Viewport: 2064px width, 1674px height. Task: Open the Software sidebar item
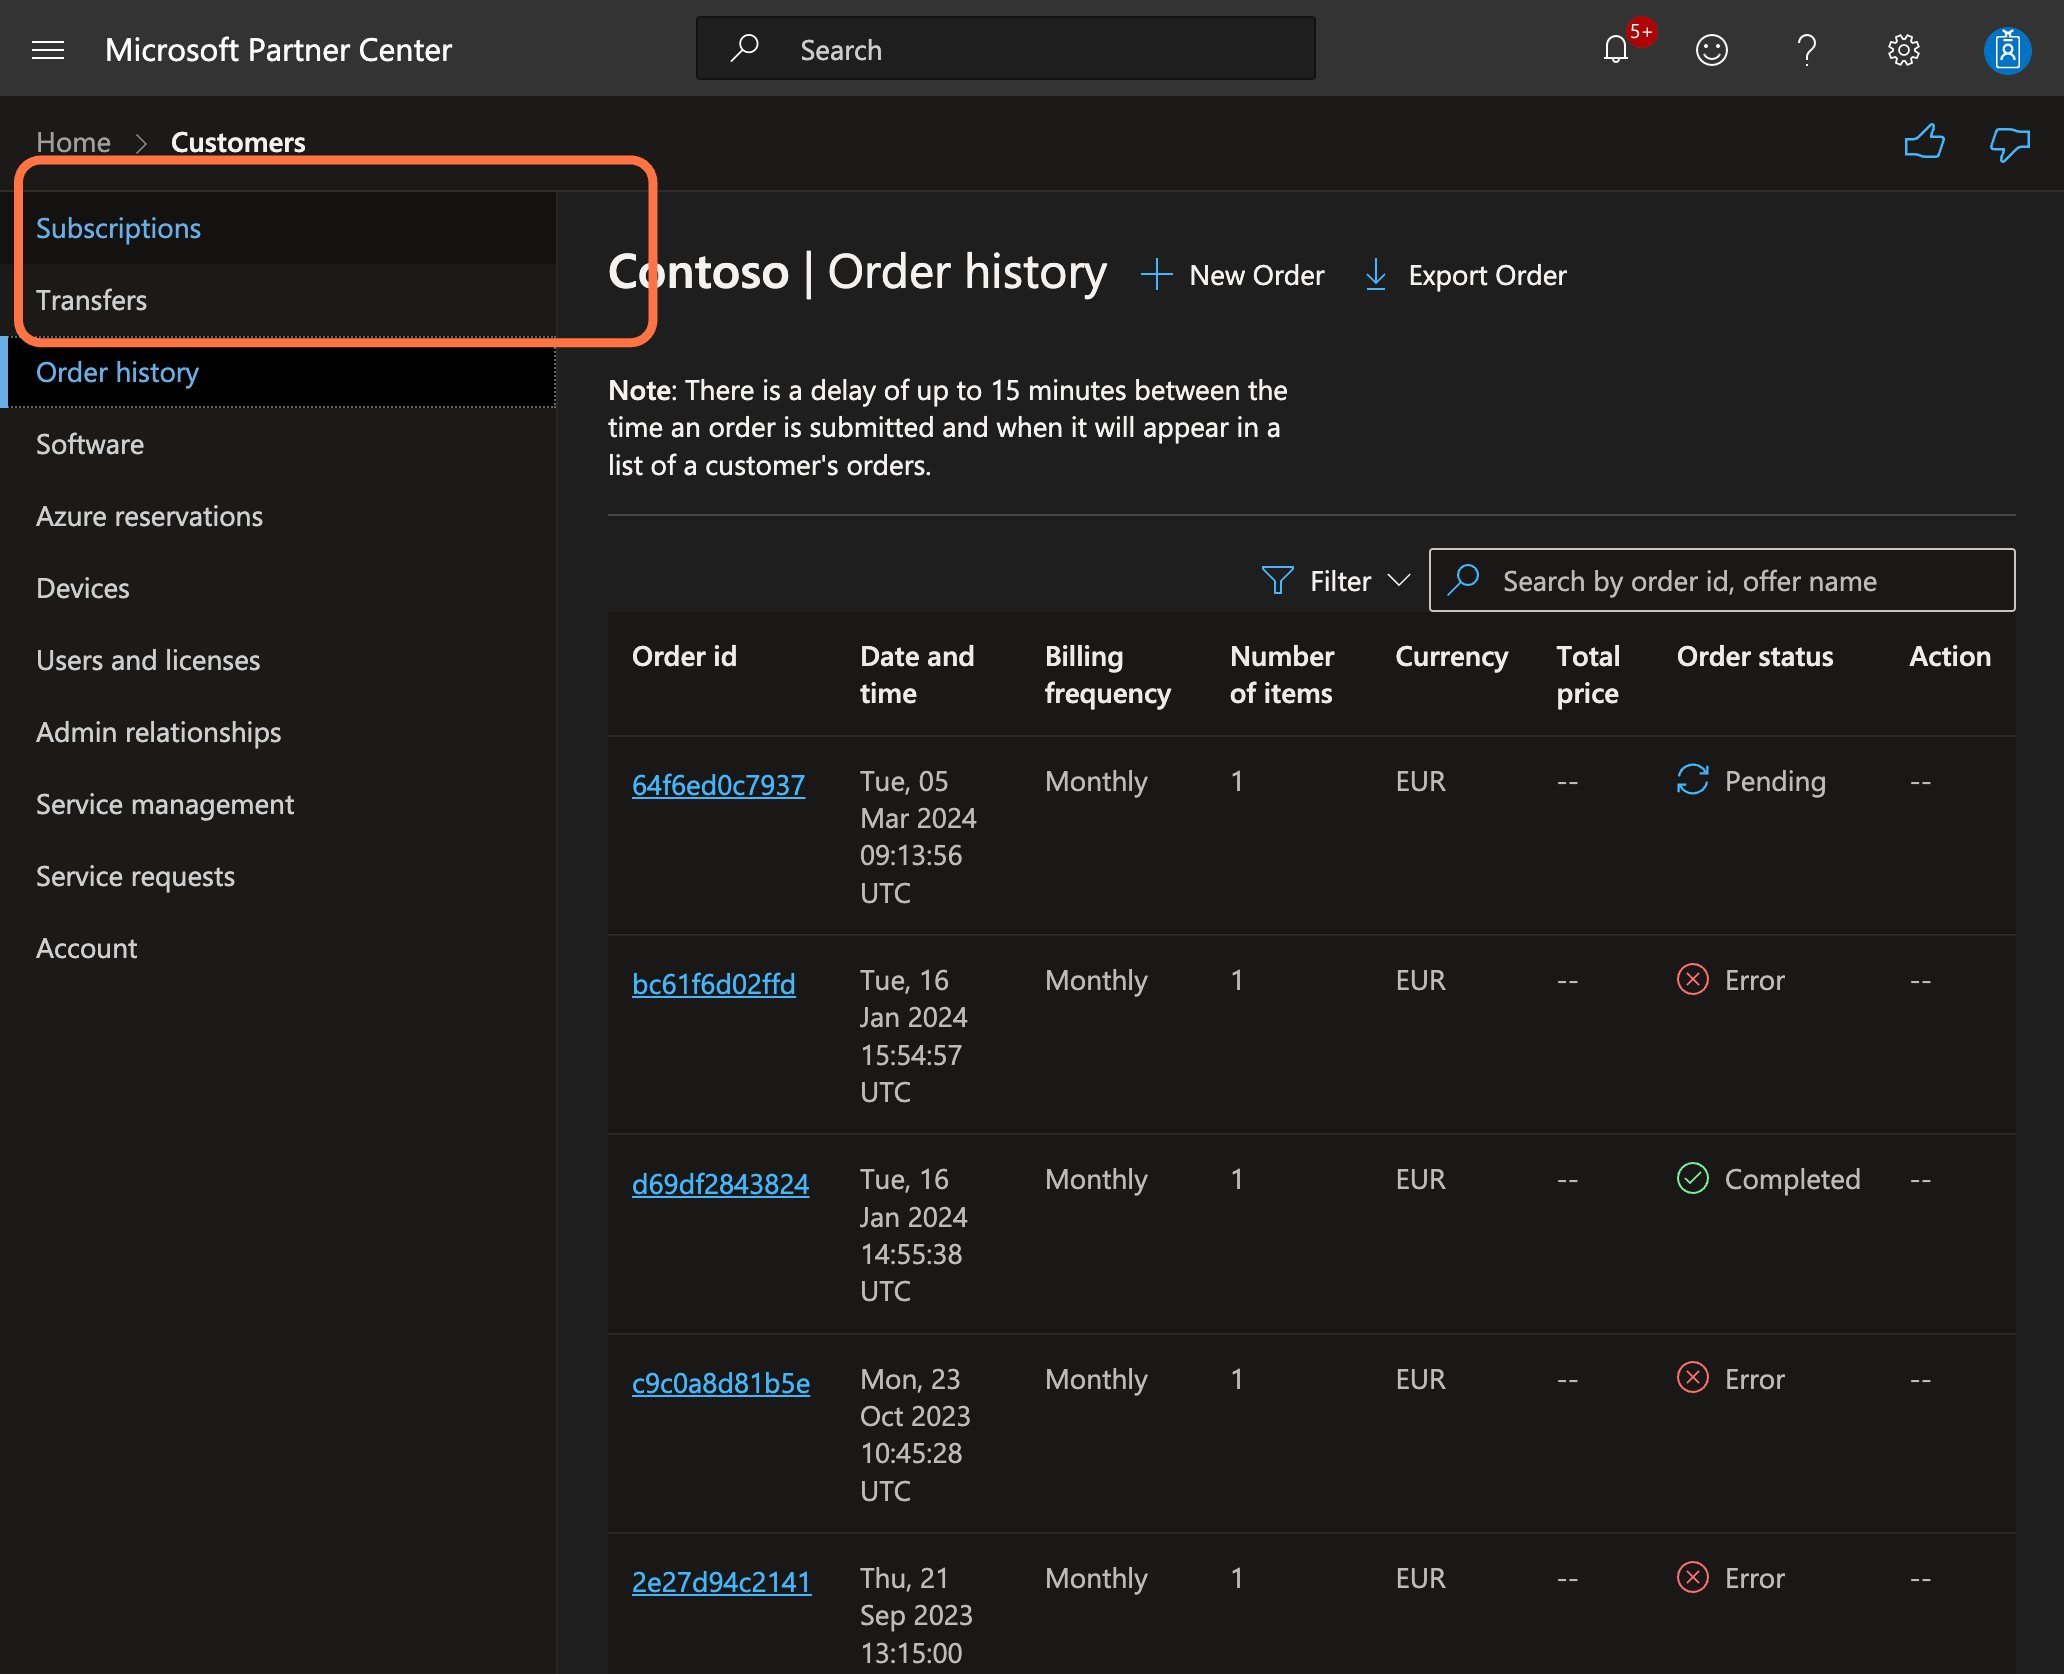click(x=280, y=444)
